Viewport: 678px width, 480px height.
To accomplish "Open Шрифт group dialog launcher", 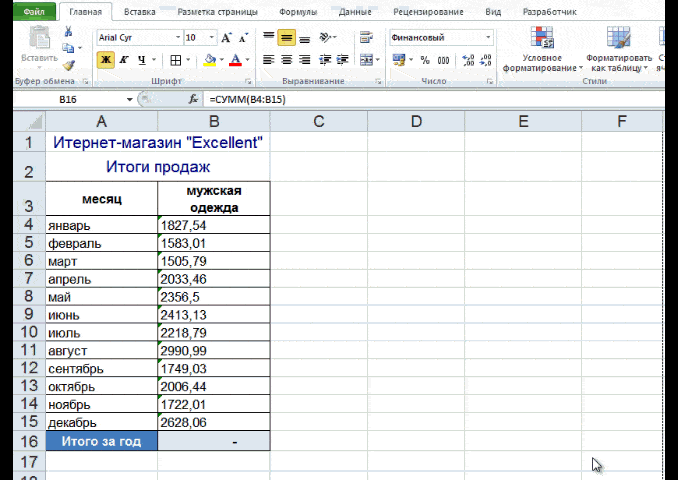I will pos(248,81).
